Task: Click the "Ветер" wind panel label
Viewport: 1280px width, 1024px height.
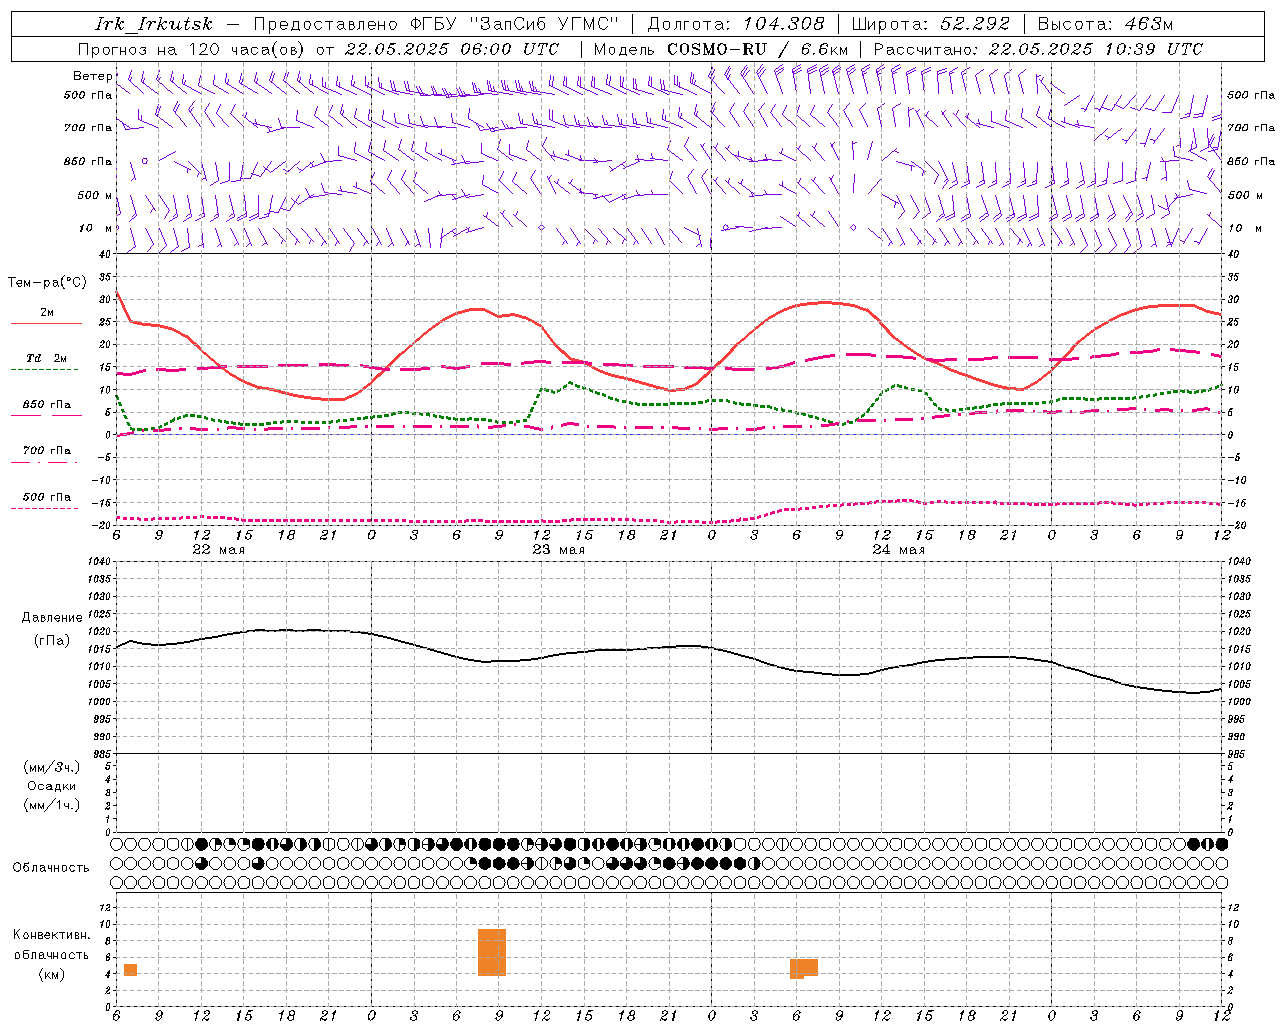Action: [92, 76]
